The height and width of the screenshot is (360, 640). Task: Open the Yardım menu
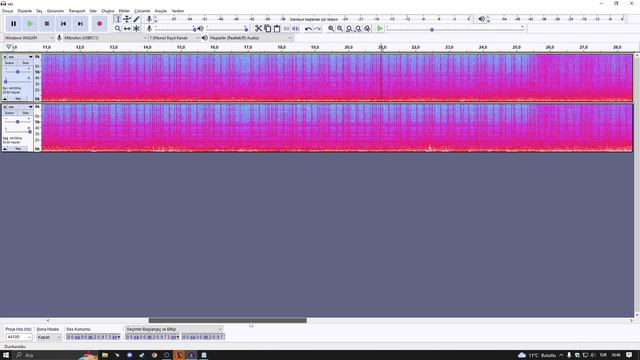pyautogui.click(x=178, y=11)
